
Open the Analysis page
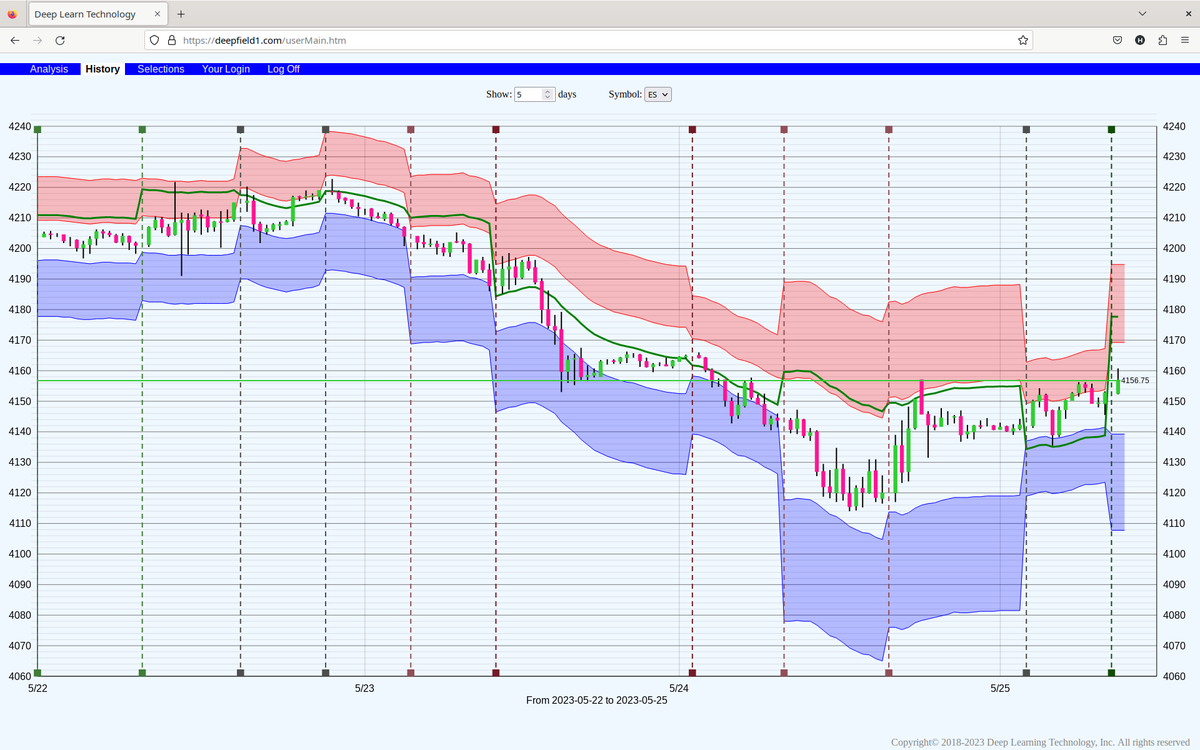(49, 69)
